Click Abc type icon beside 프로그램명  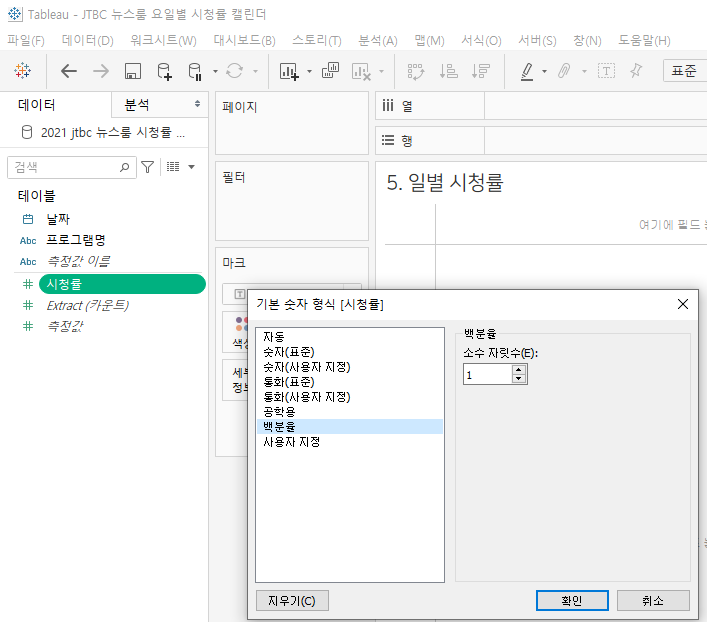point(28,240)
